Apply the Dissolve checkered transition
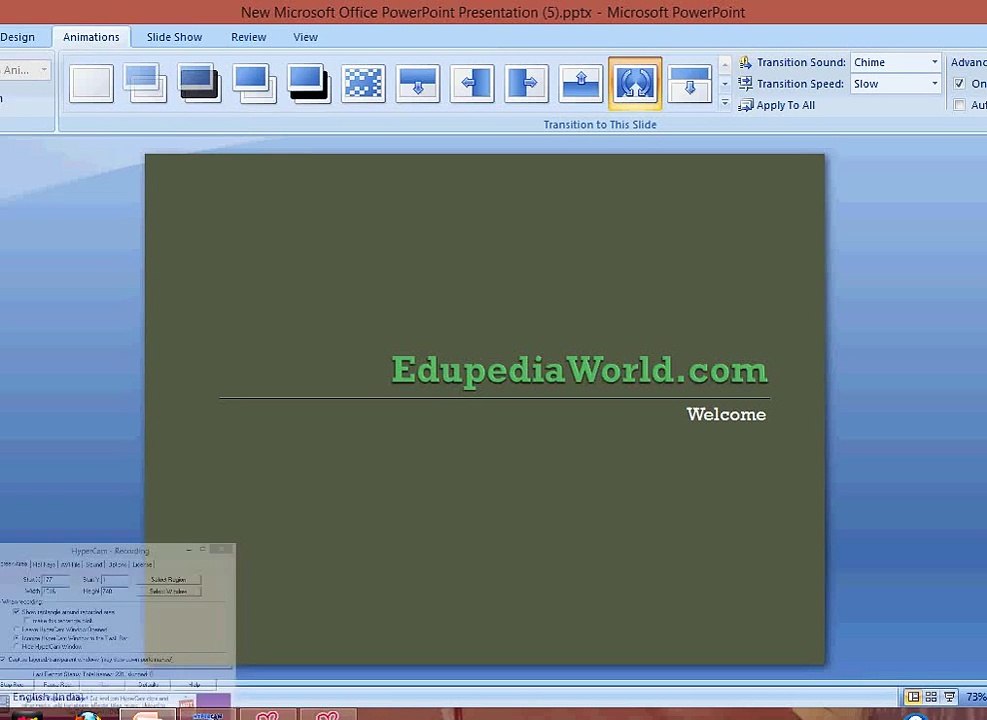This screenshot has width=987, height=720. coord(363,82)
